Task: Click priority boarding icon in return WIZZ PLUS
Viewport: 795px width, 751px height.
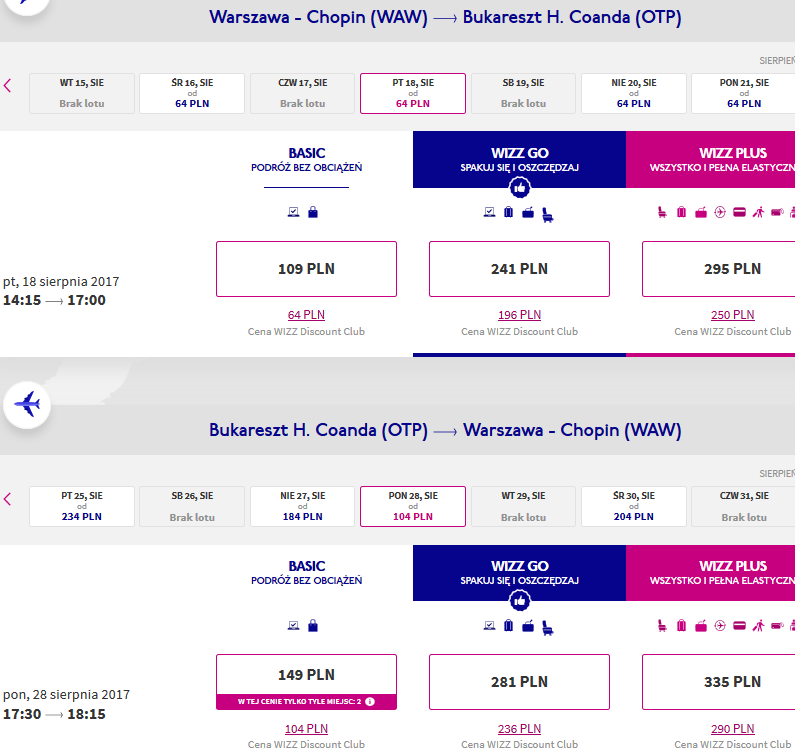Action: (x=758, y=625)
